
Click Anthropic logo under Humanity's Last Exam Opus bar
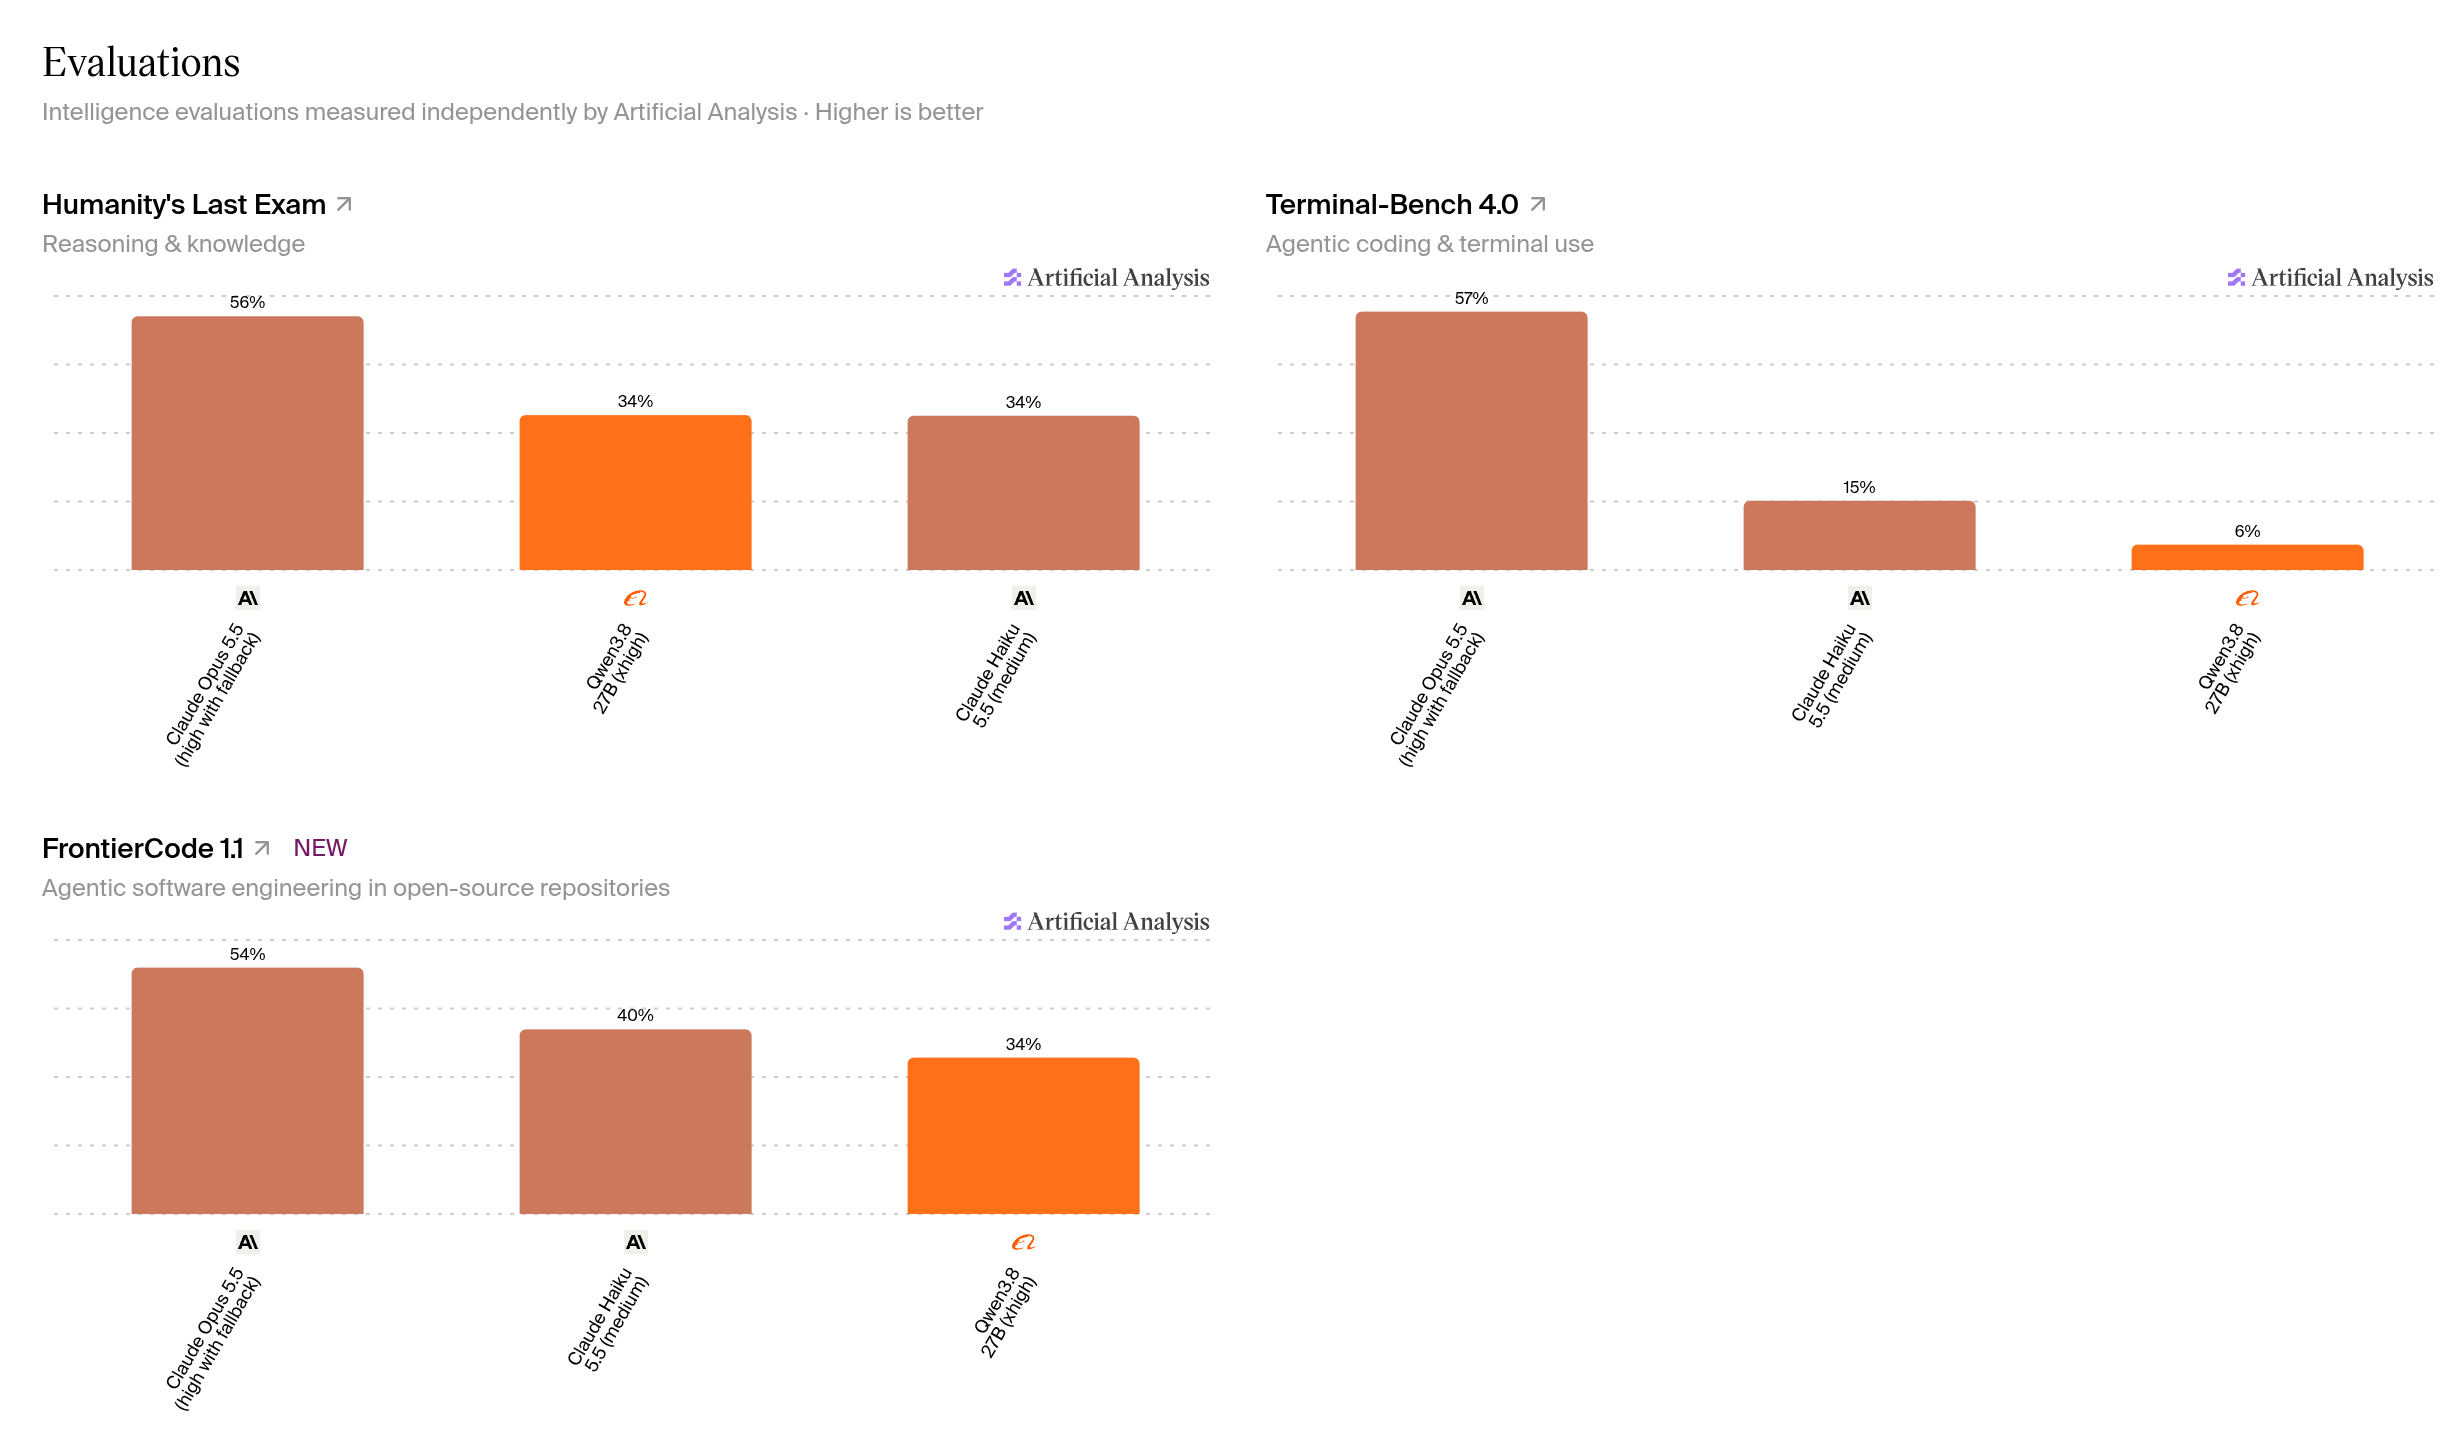point(248,598)
